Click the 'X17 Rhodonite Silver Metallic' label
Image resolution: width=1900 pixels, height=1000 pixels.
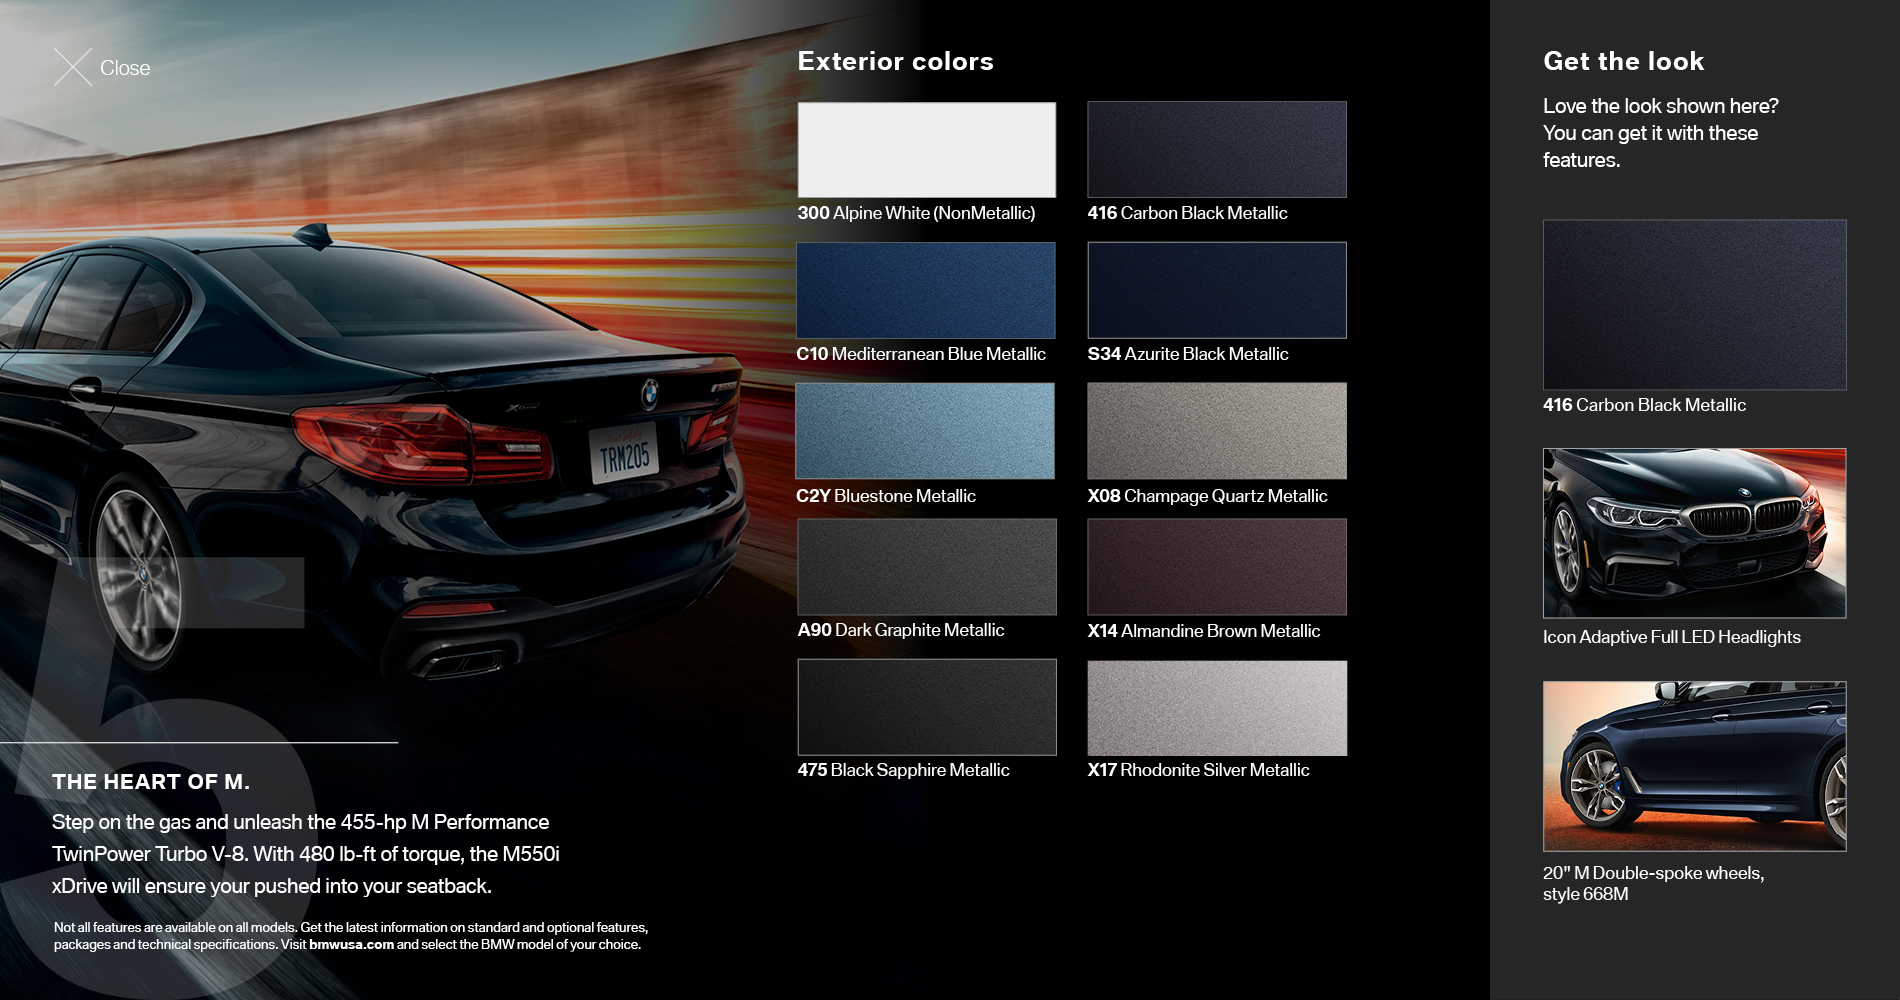1198,770
